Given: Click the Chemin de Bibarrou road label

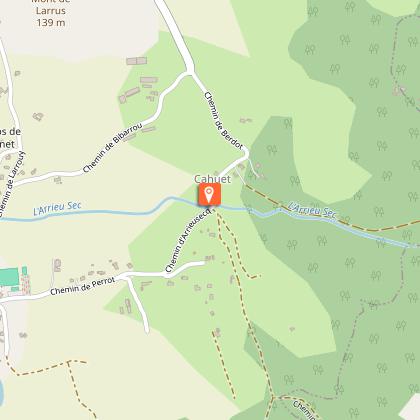Looking at the screenshot, I should click(113, 148).
